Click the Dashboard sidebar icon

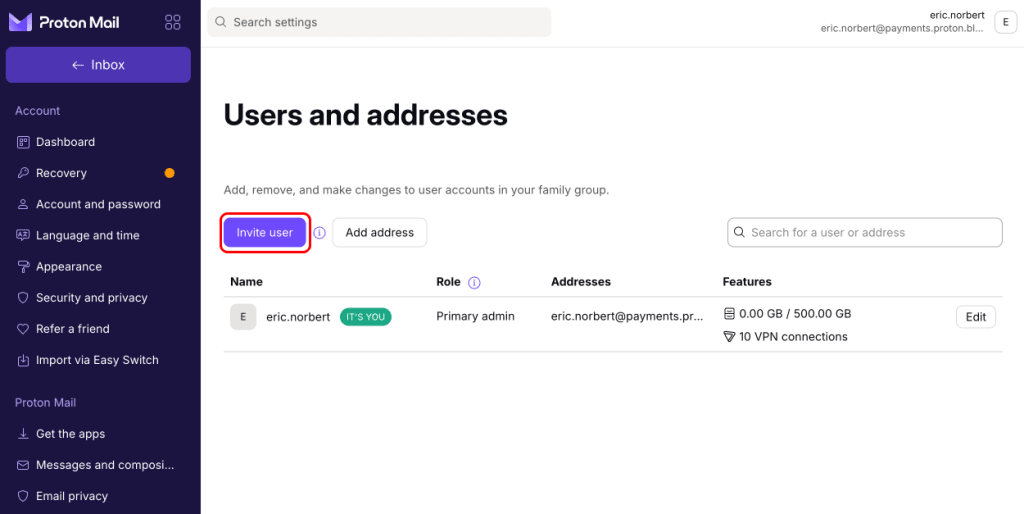tap(23, 142)
